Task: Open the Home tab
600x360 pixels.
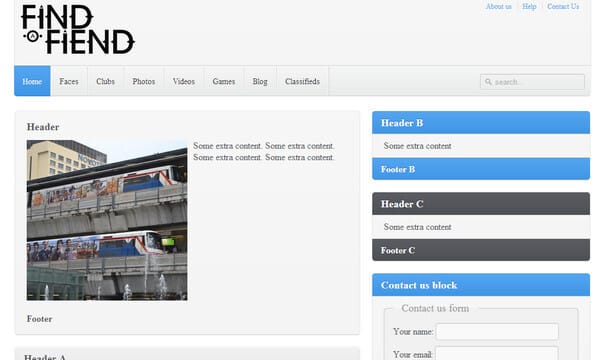Action: pos(32,81)
